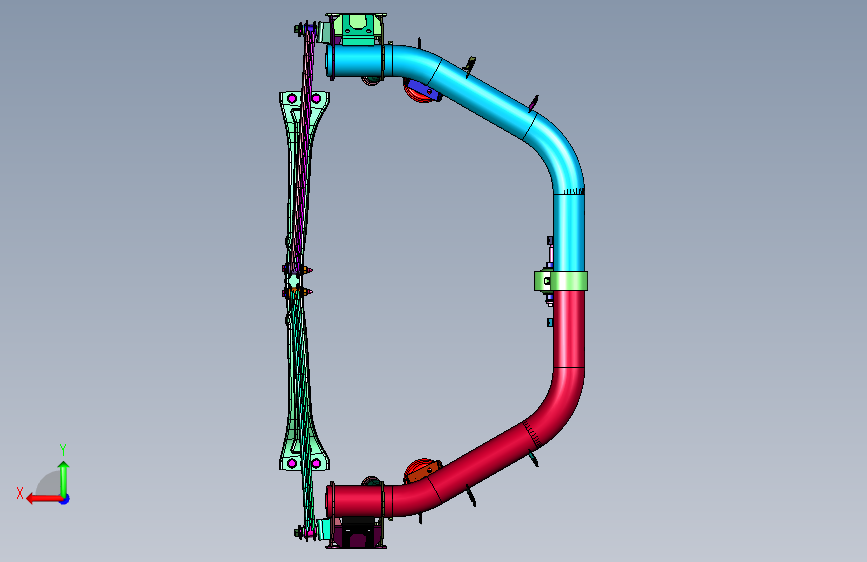Image resolution: width=867 pixels, height=562 pixels.
Task: Select the nut at the top end of the strap
Action: (299, 28)
